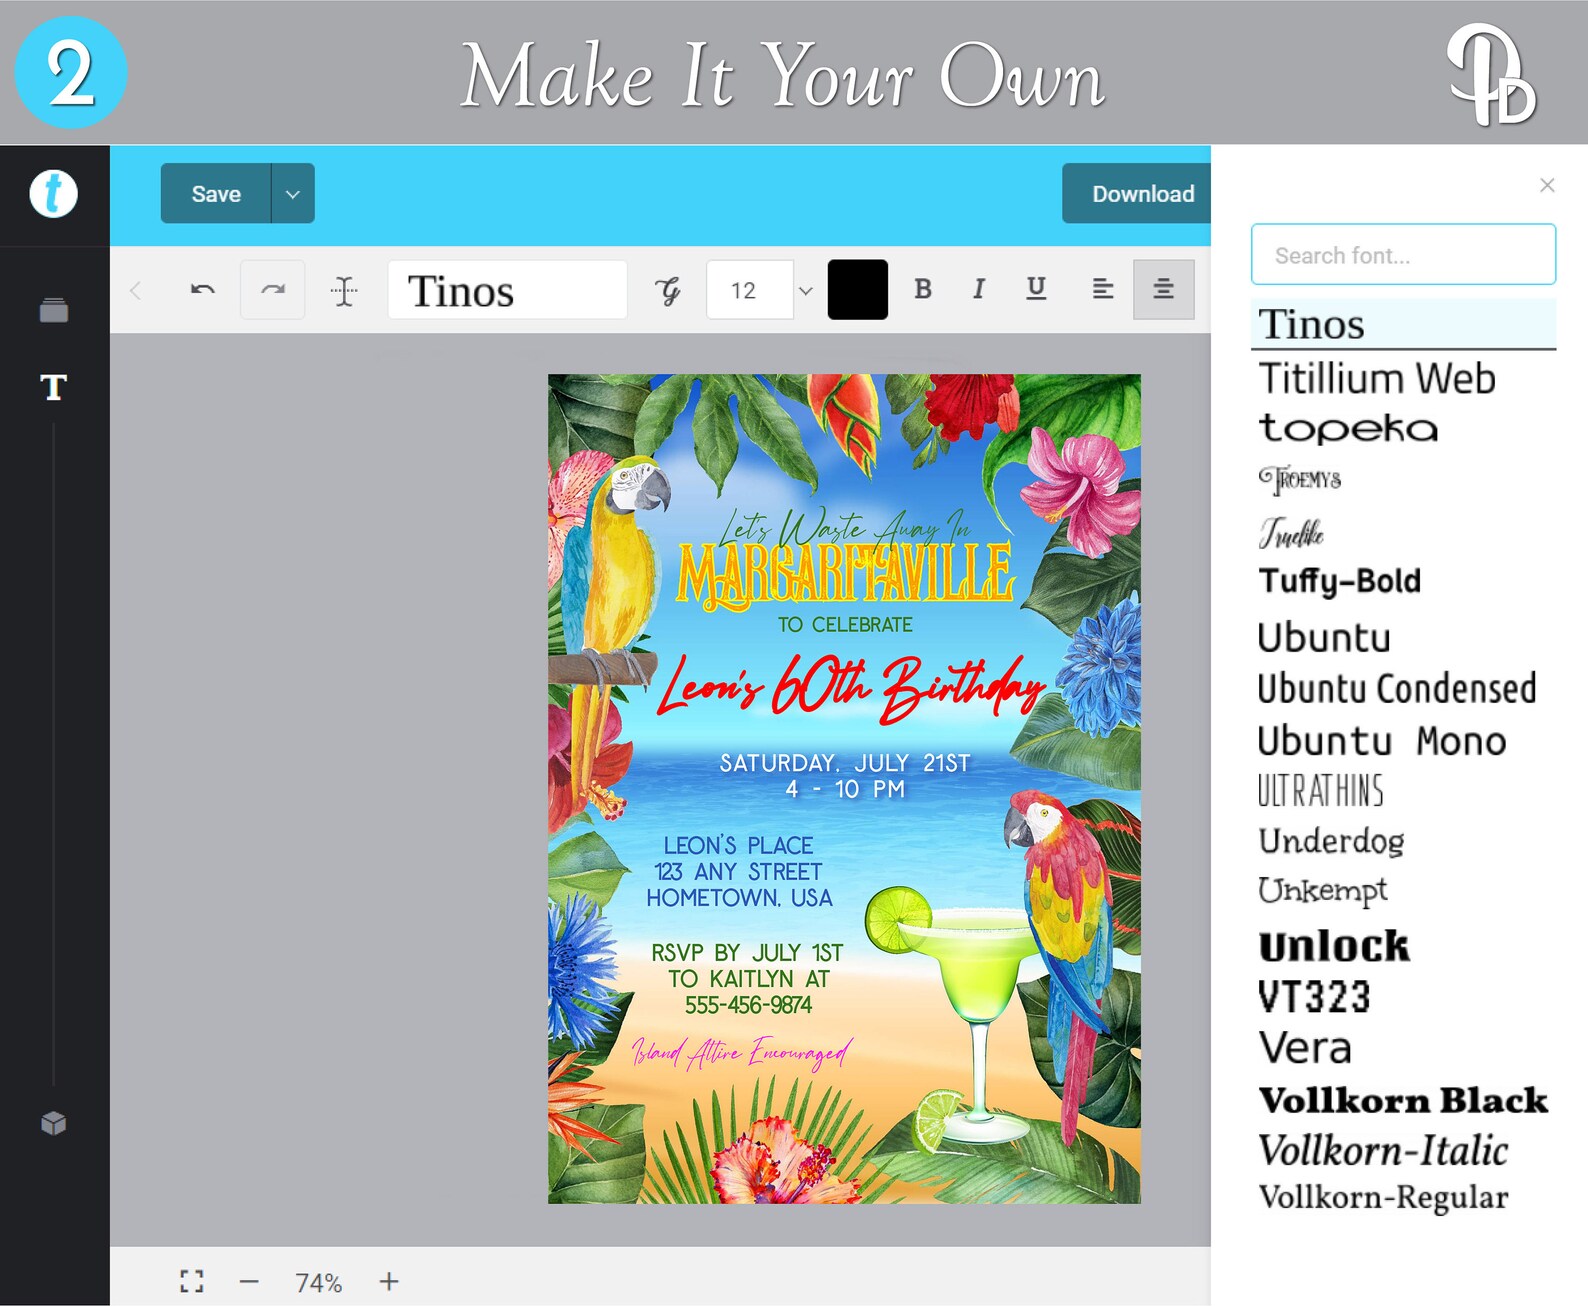Click the Search font input field
1588x1306 pixels.
pyautogui.click(x=1403, y=255)
